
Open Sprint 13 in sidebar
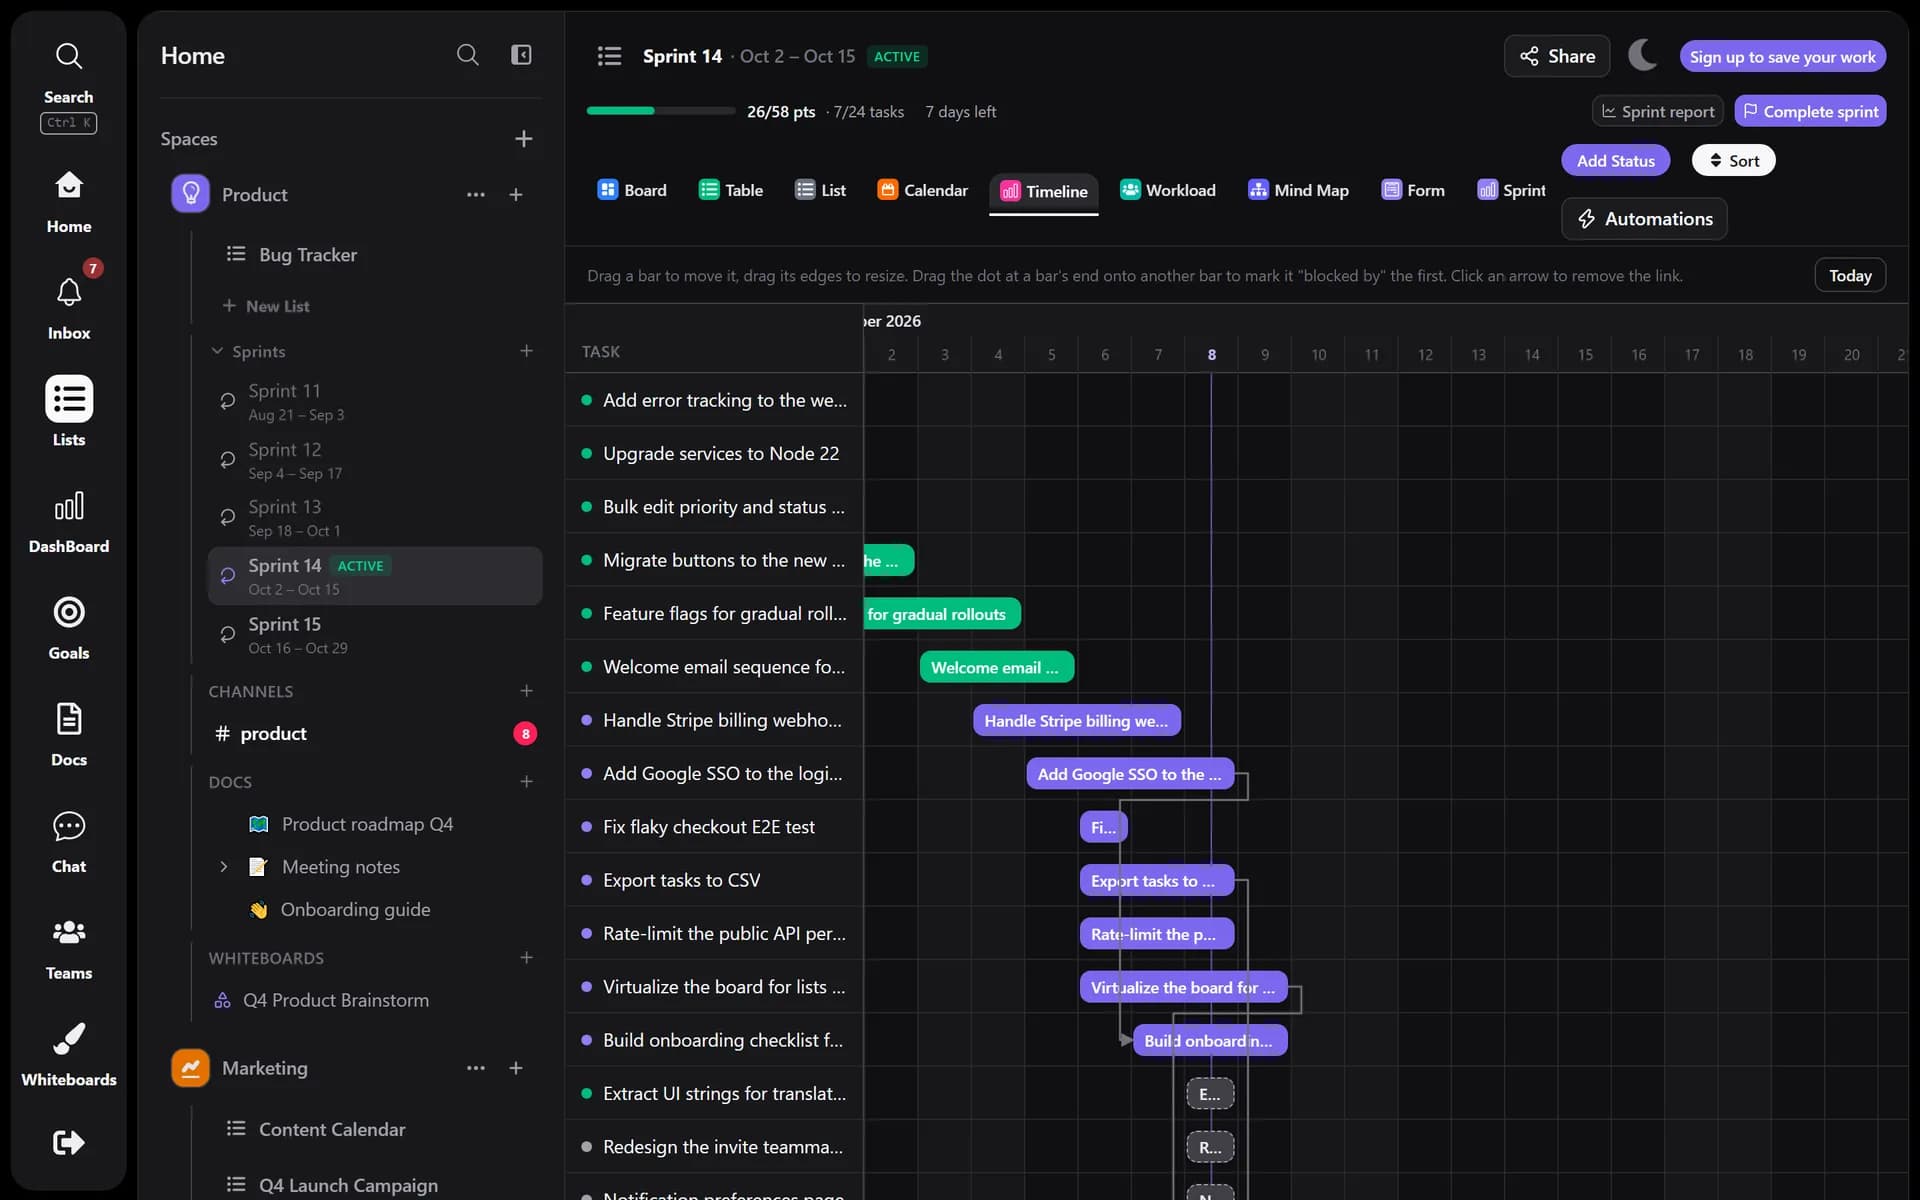tap(375, 517)
